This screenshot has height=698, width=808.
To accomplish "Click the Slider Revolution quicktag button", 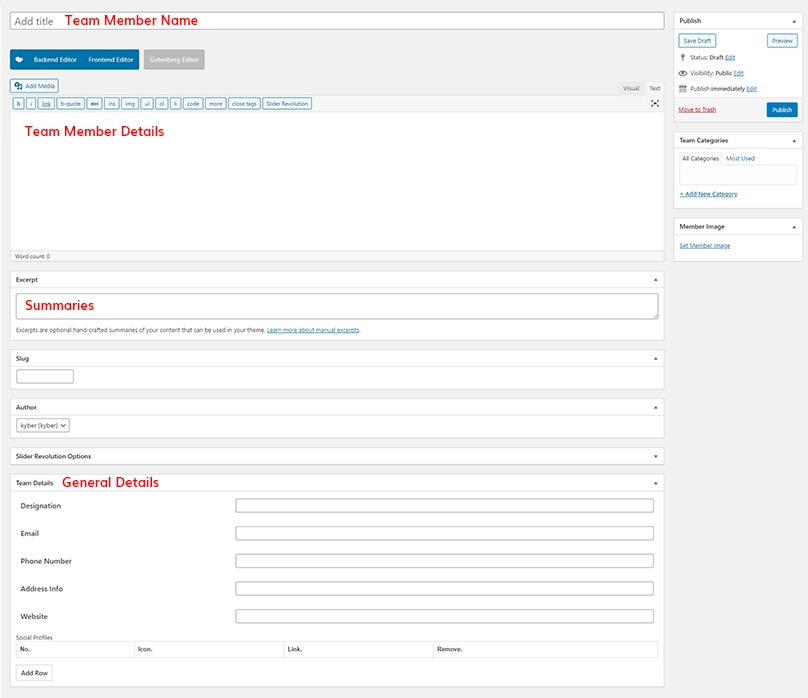I will [288, 103].
